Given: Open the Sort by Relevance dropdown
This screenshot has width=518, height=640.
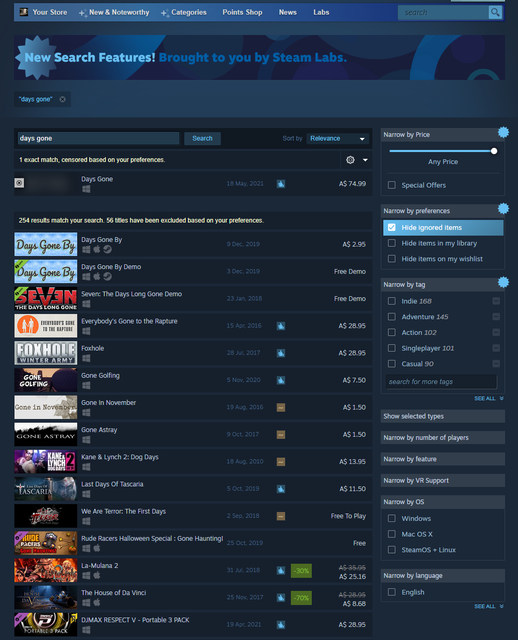Looking at the screenshot, I should tap(338, 138).
